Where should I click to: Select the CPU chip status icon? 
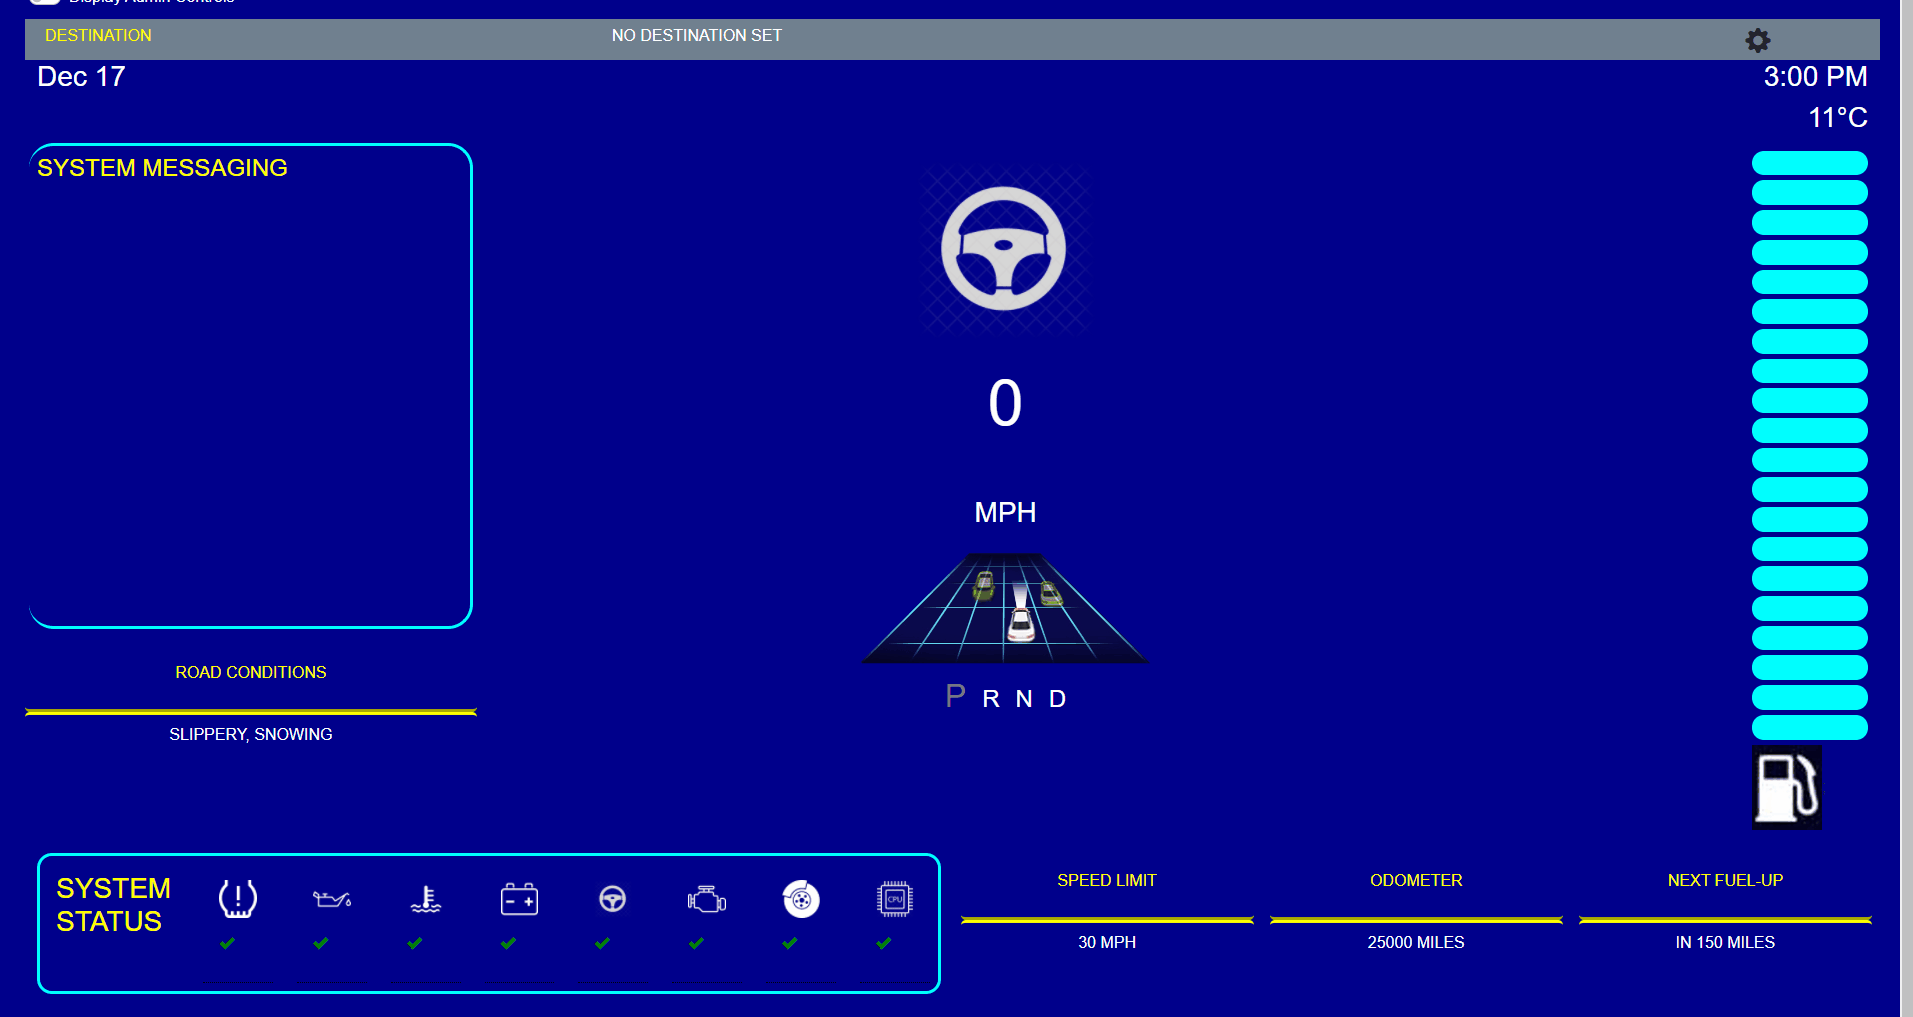tap(894, 899)
